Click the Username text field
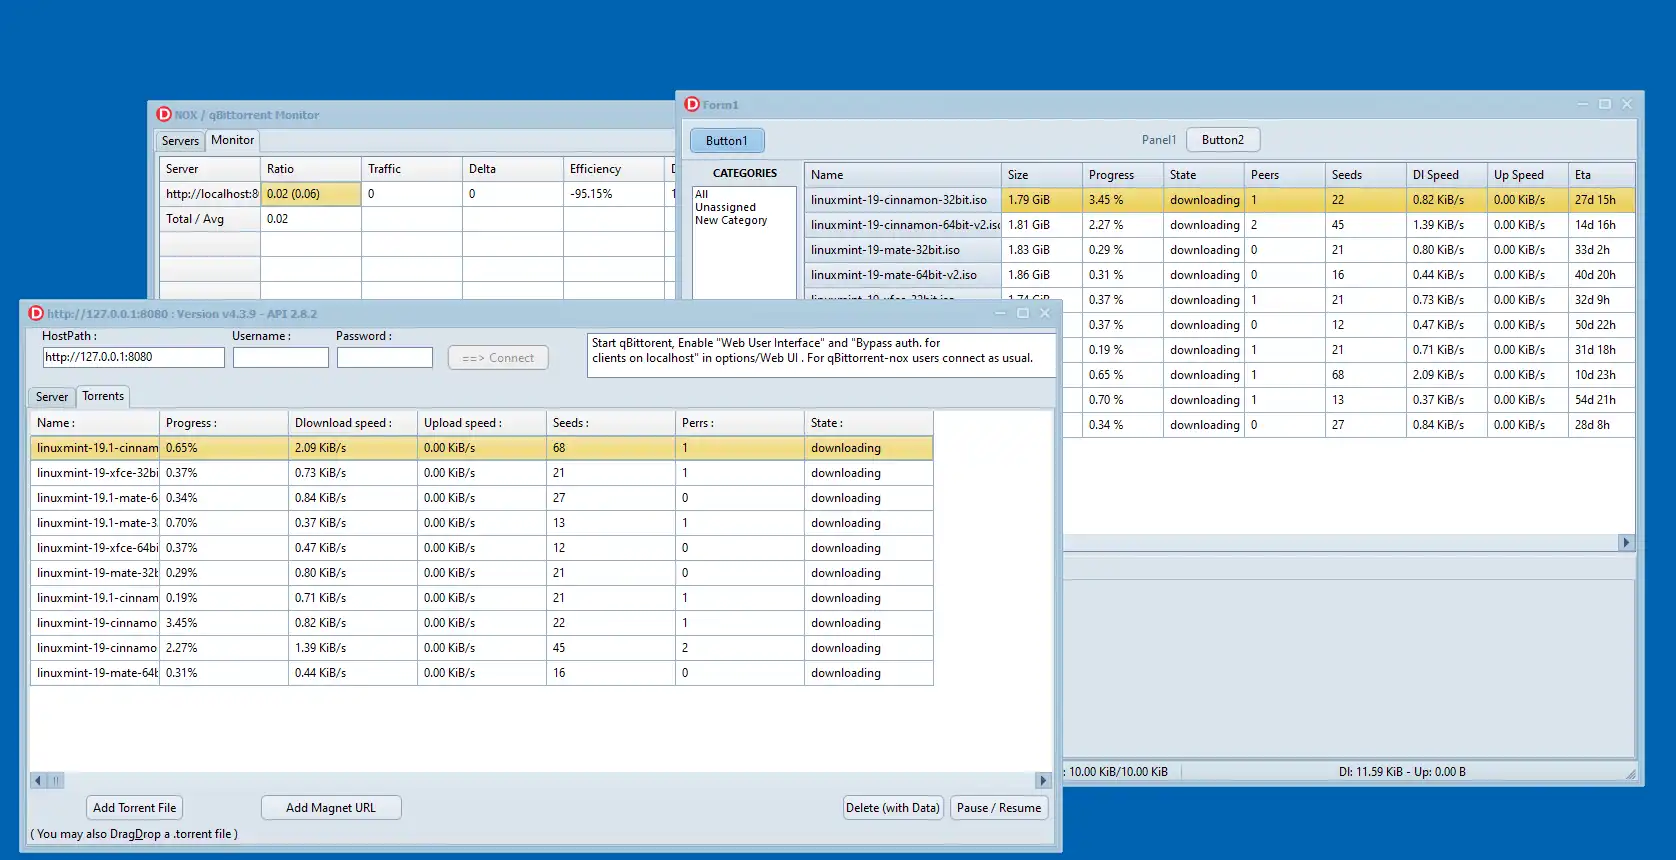The image size is (1676, 860). click(x=280, y=357)
